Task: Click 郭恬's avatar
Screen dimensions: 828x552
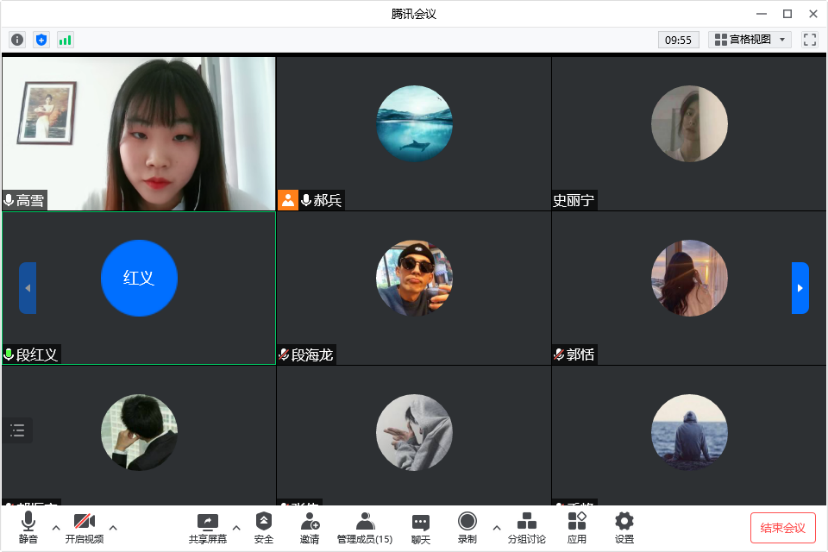Action: point(689,278)
